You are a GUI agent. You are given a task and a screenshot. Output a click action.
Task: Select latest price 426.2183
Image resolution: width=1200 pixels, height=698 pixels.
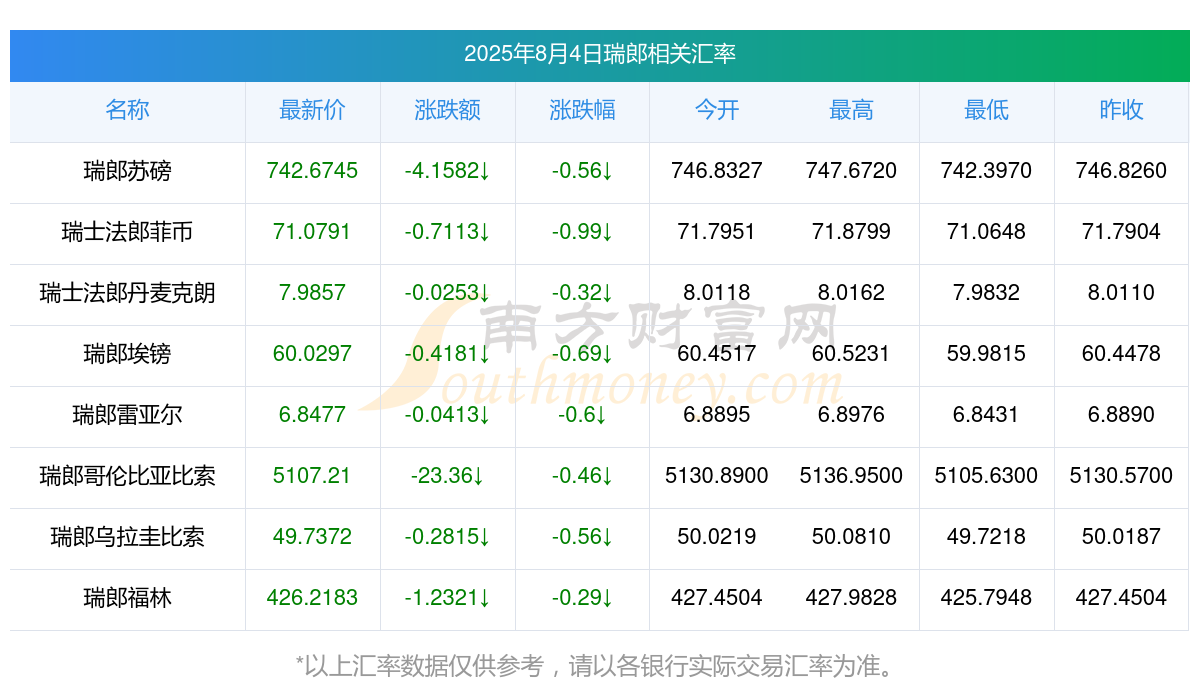coord(312,597)
